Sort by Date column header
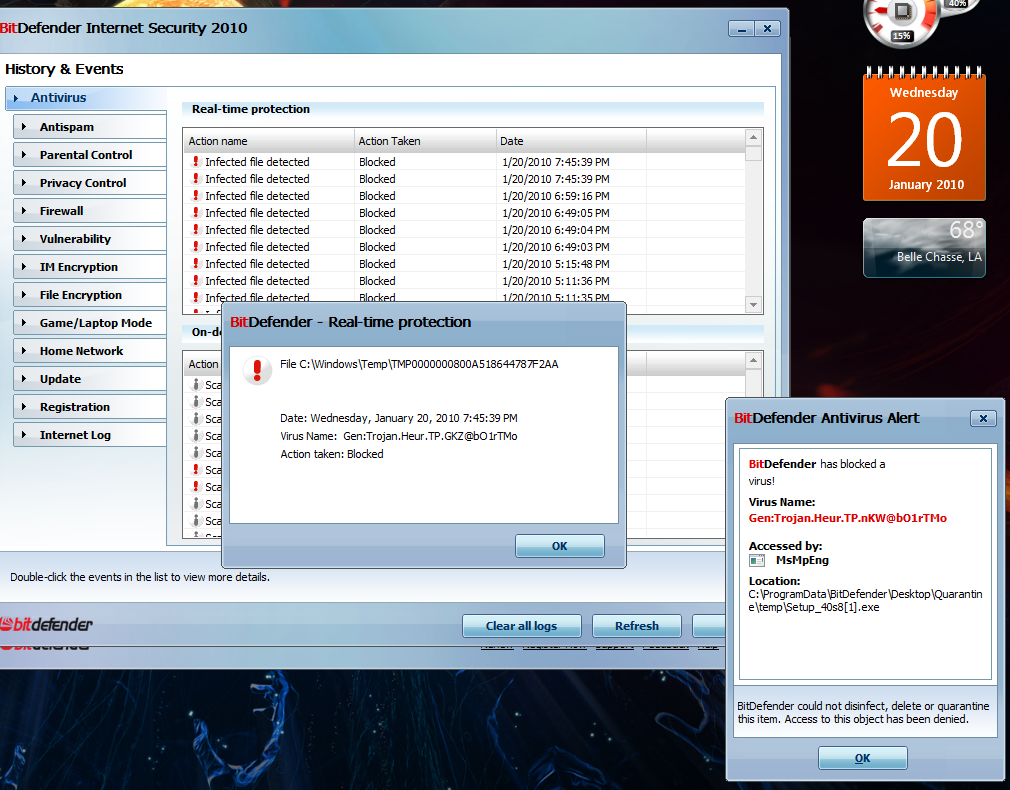 [571, 141]
